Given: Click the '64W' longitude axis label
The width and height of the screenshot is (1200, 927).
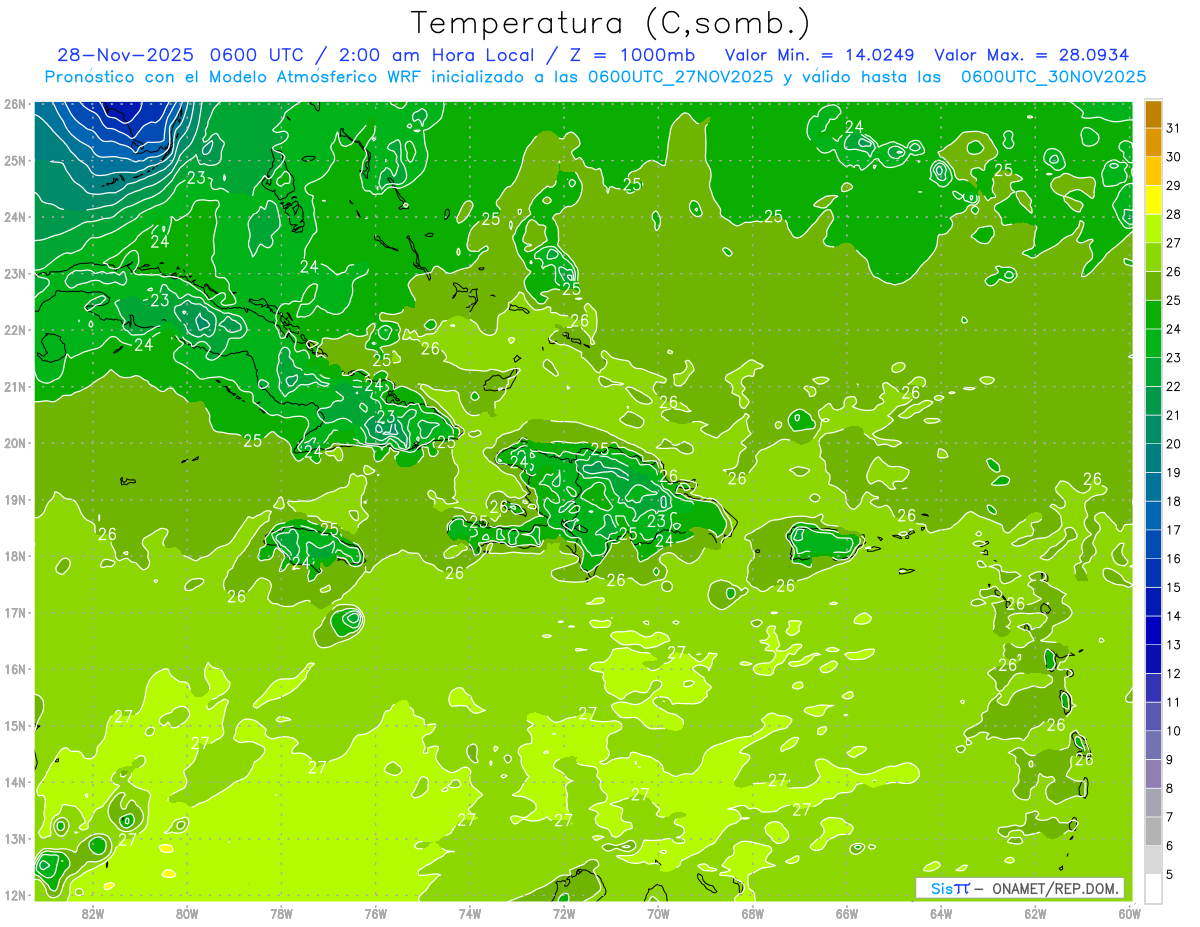Looking at the screenshot, I should pyautogui.click(x=941, y=913).
